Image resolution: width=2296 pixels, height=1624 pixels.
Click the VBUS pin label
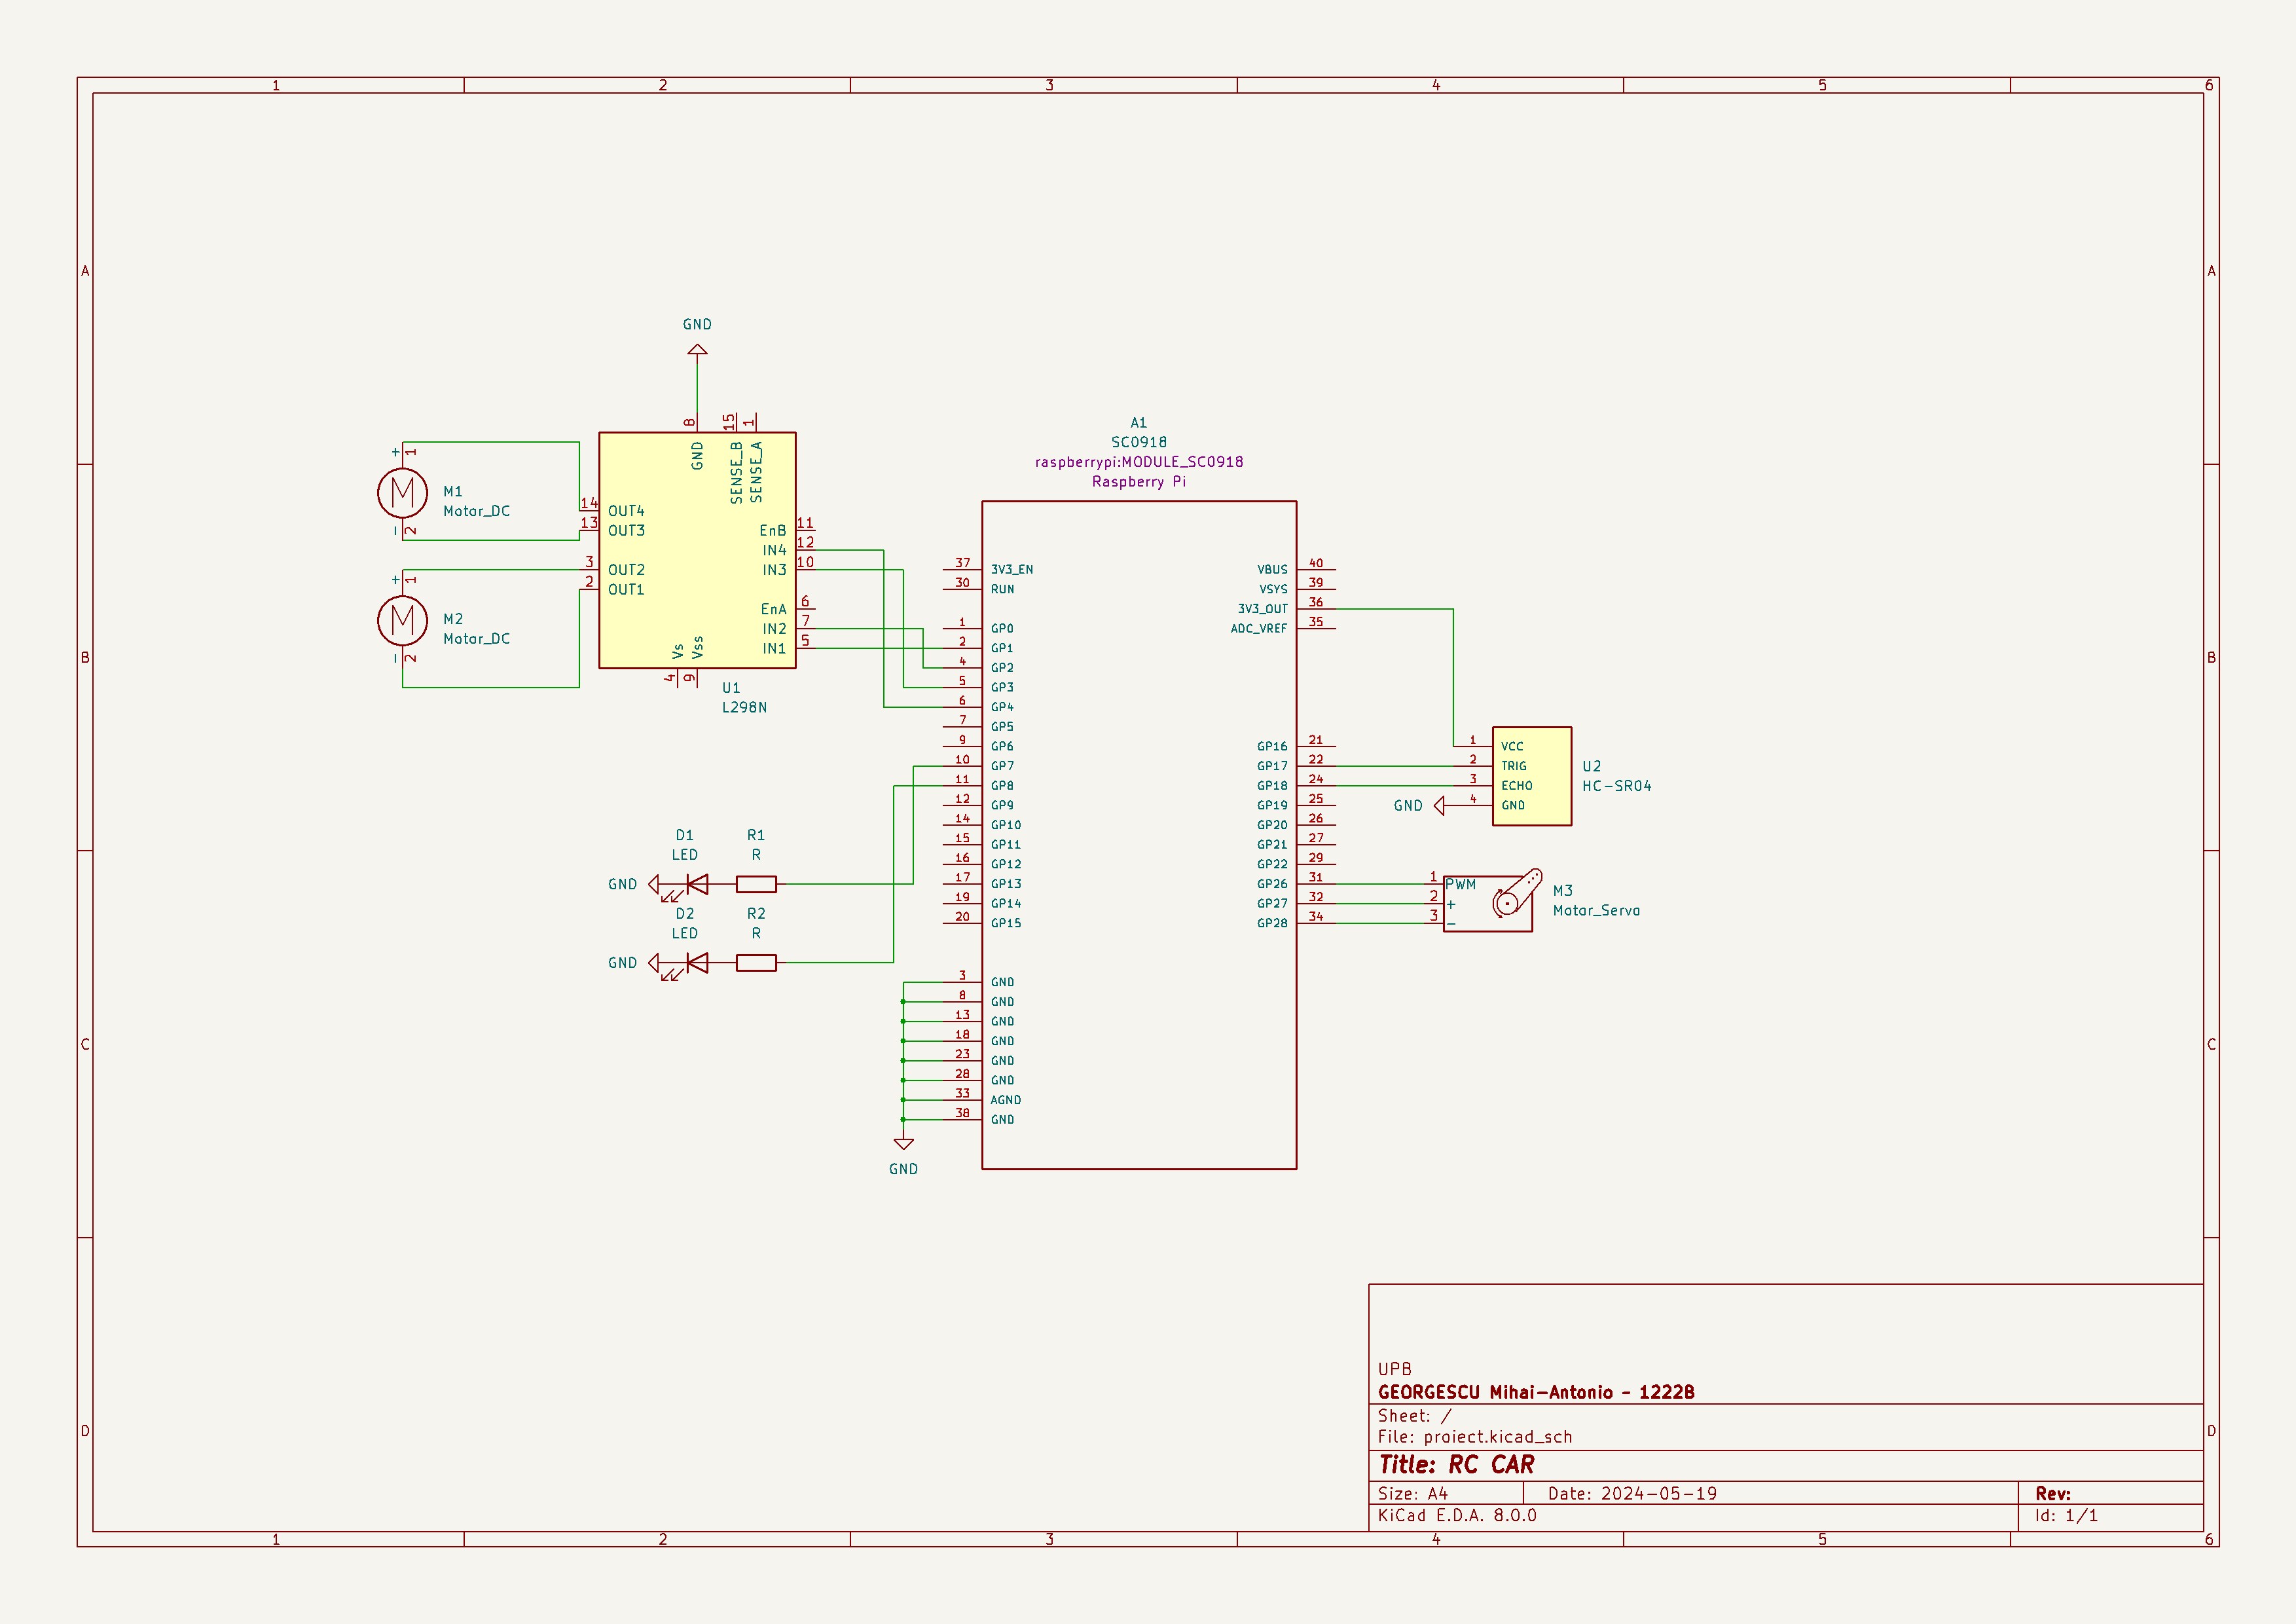point(1273,570)
